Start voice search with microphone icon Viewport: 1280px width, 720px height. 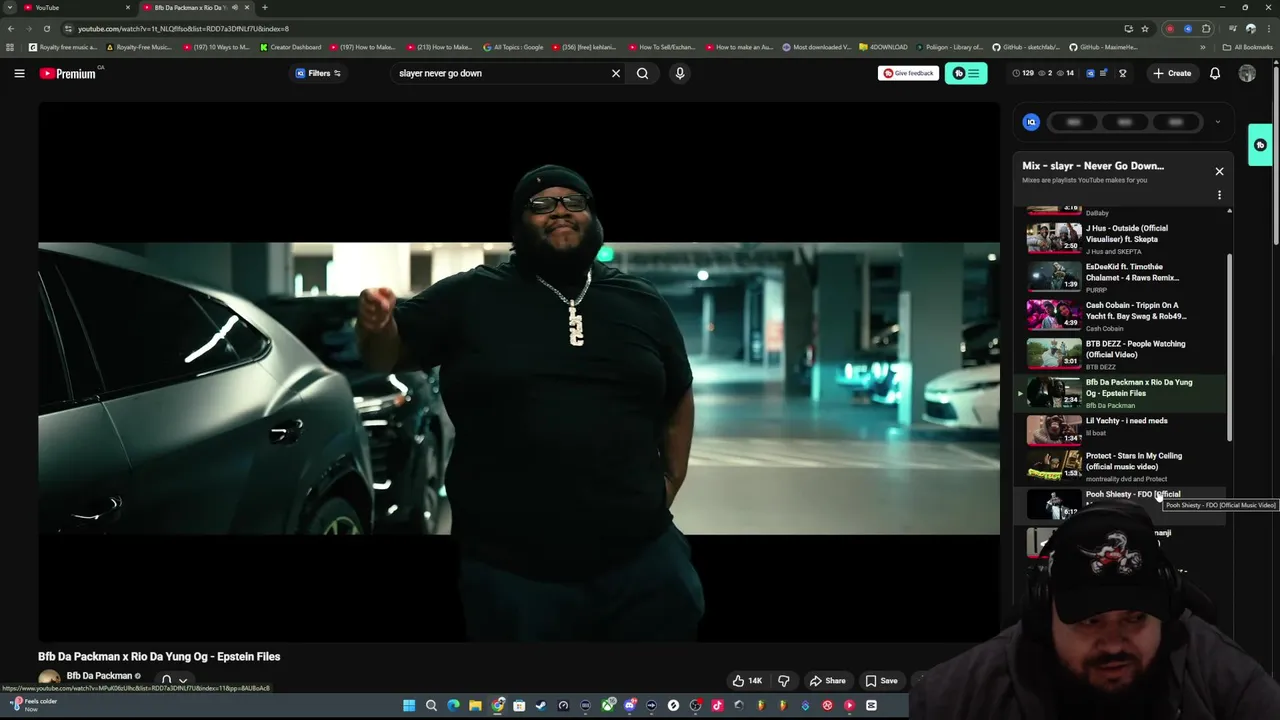click(x=680, y=73)
